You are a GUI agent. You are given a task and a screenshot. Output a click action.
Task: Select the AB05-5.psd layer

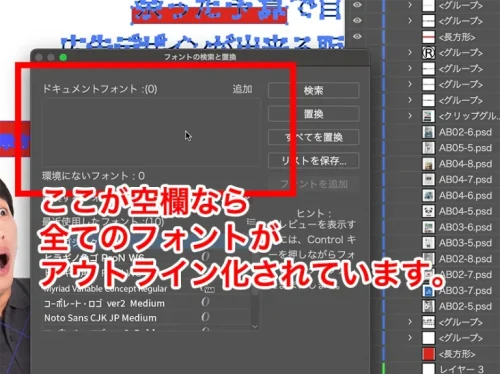point(465,148)
